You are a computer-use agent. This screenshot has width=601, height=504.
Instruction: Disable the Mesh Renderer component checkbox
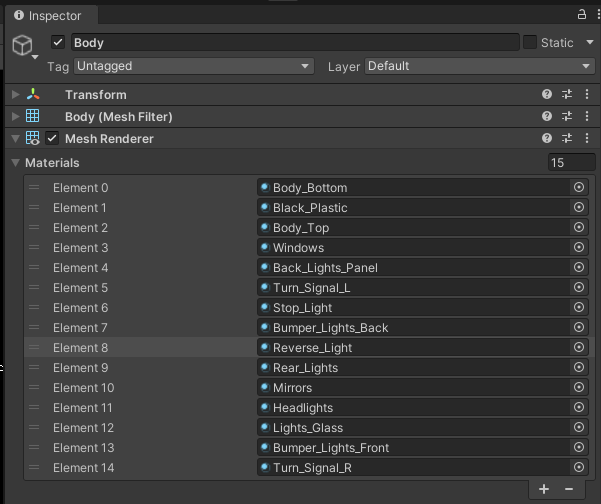click(x=52, y=139)
